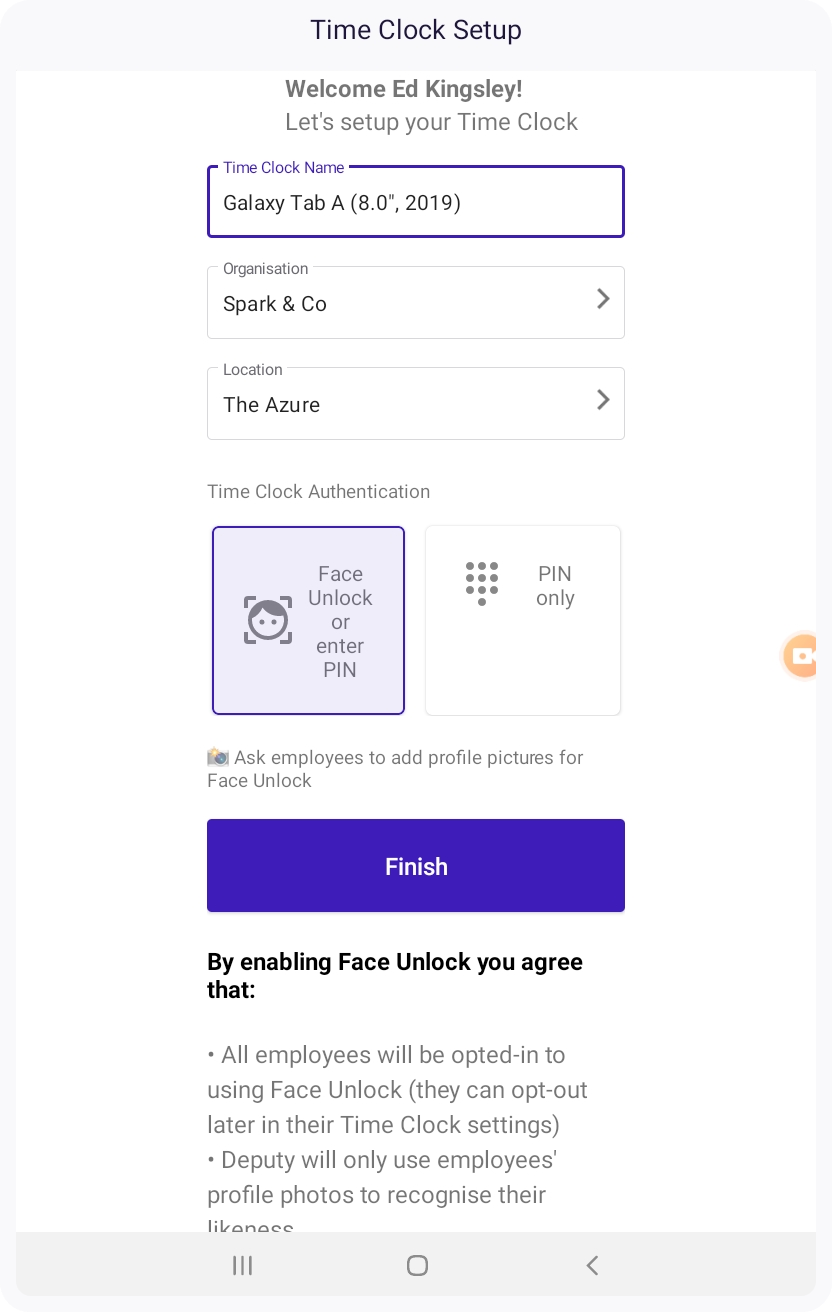
Task: Open the Organisation row for Spark & Co
Action: coord(416,303)
